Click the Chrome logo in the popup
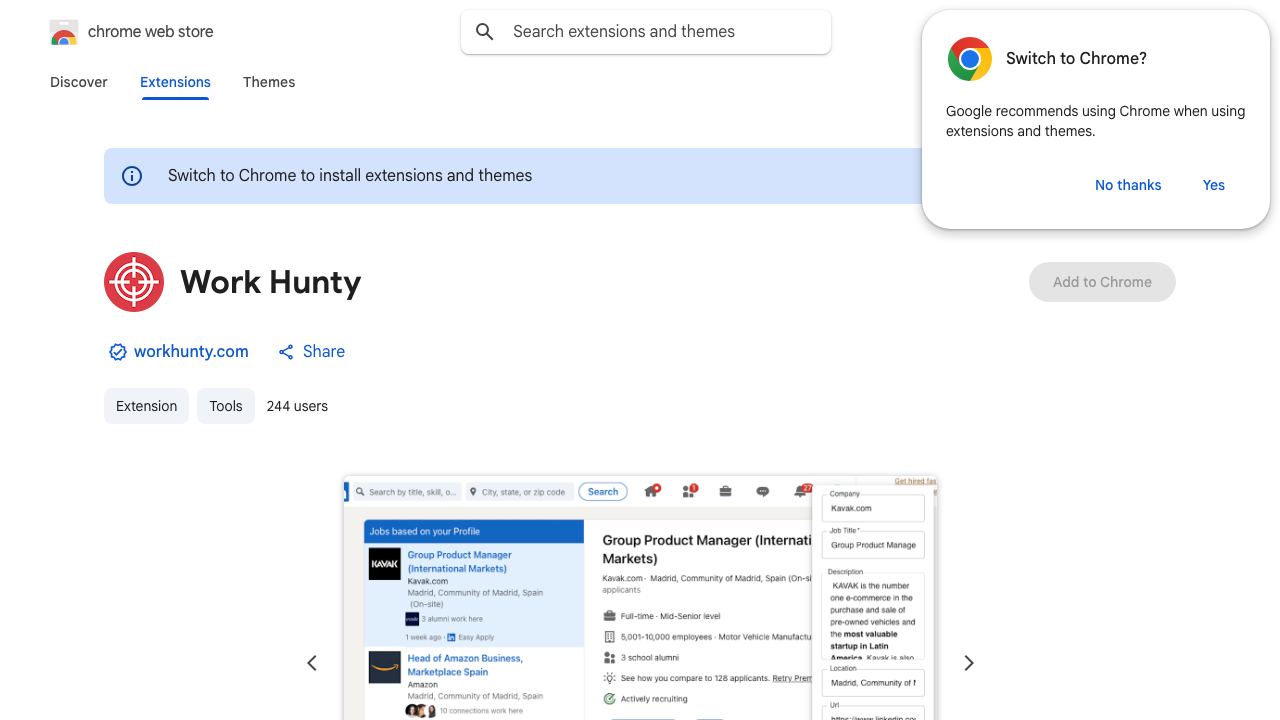Screen dimensions: 1280x720 (x=970, y=59)
